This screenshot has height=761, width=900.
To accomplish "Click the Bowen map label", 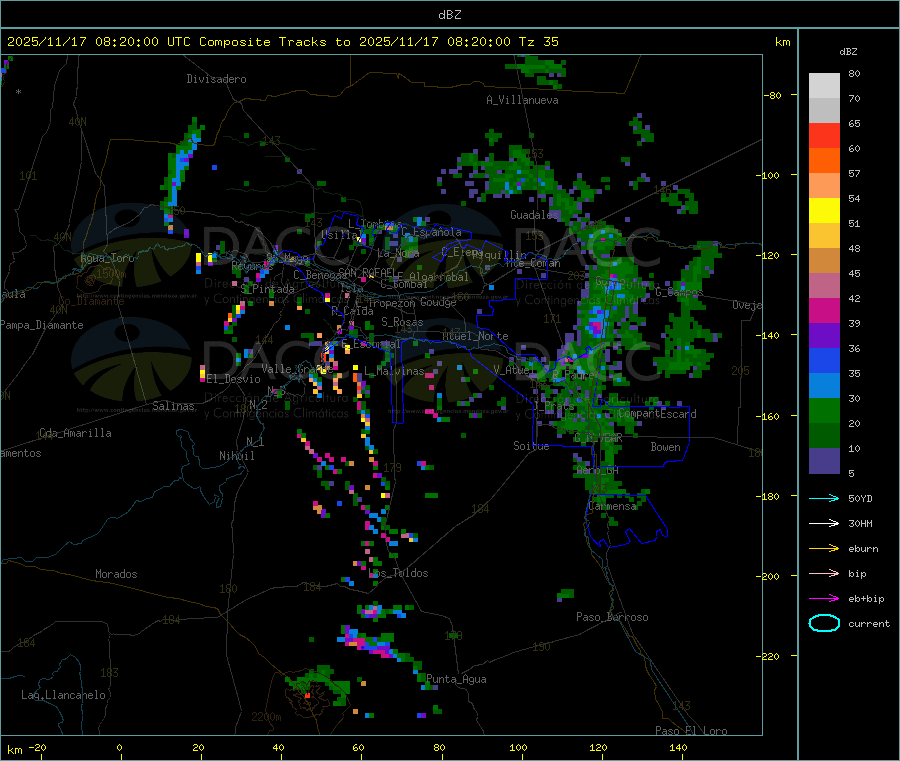I will pos(665,447).
